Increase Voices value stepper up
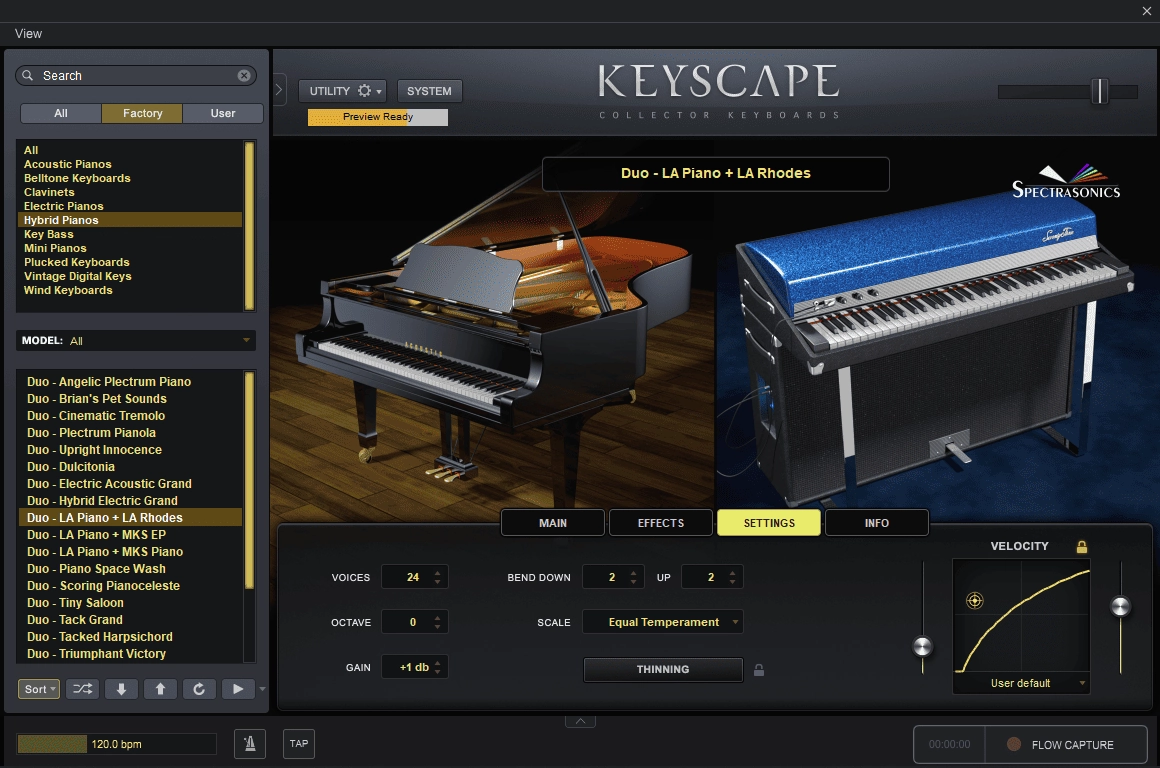This screenshot has height=768, width=1160. click(437, 572)
